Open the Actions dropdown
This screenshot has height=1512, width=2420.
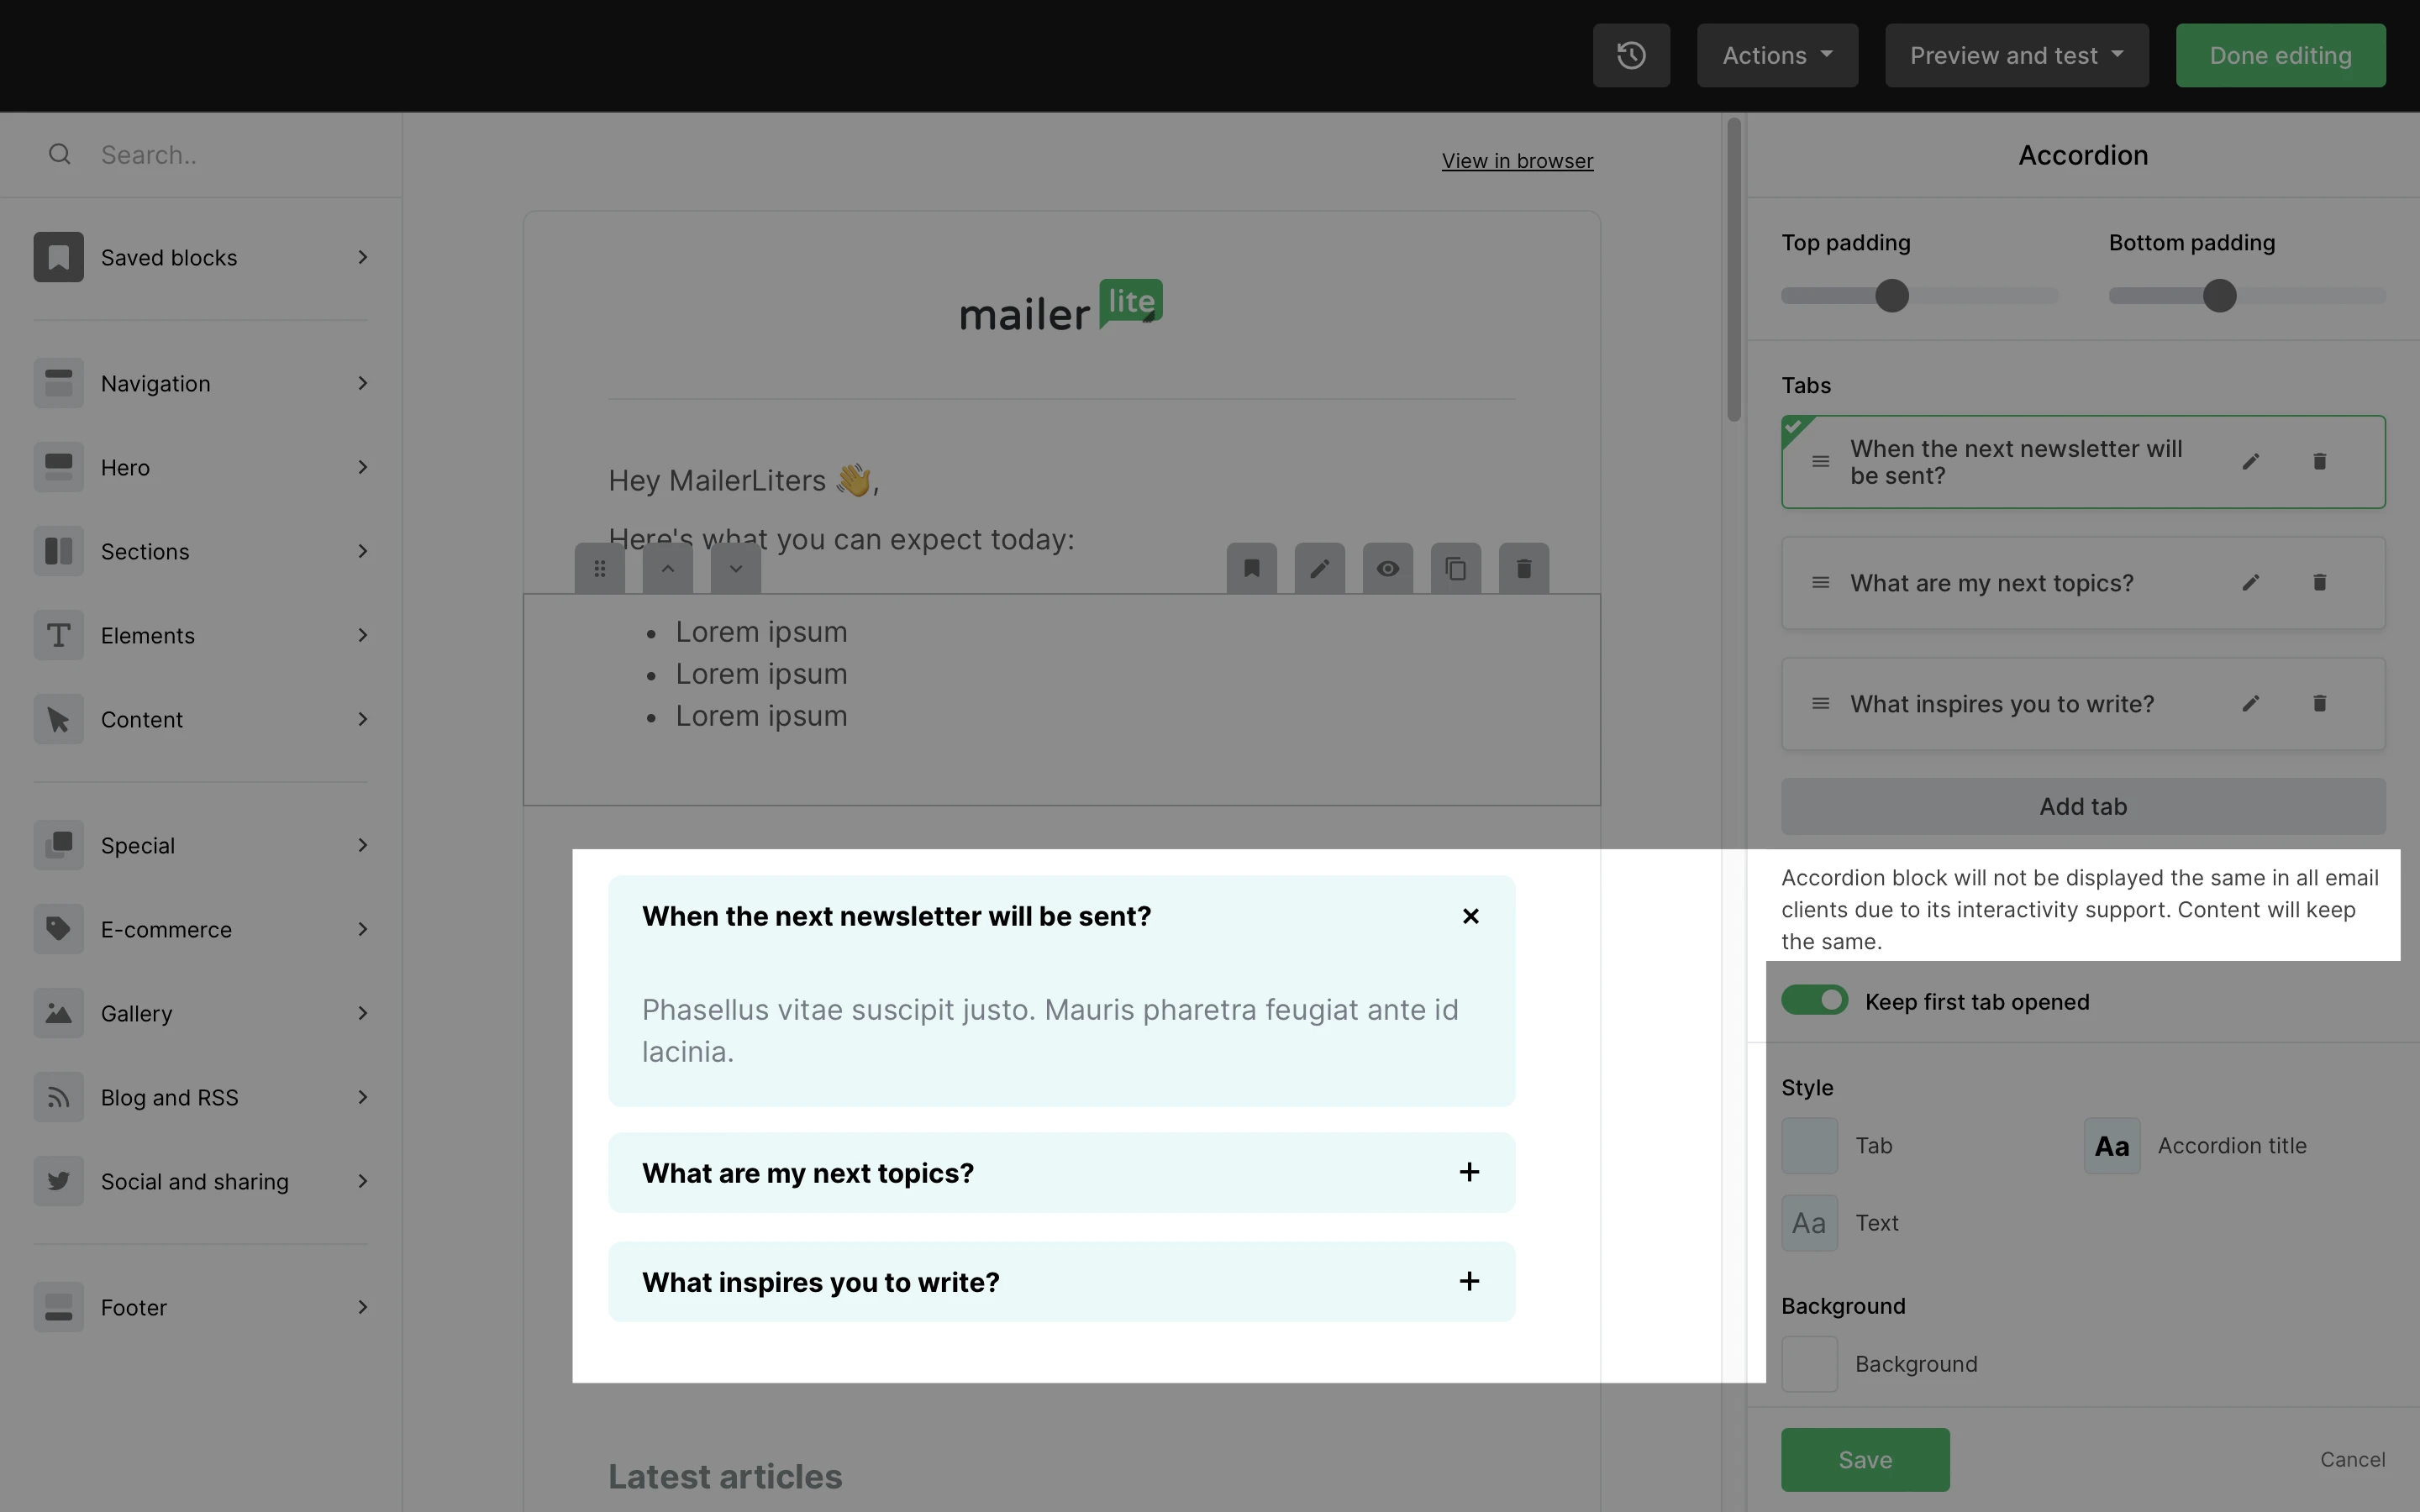(1777, 56)
